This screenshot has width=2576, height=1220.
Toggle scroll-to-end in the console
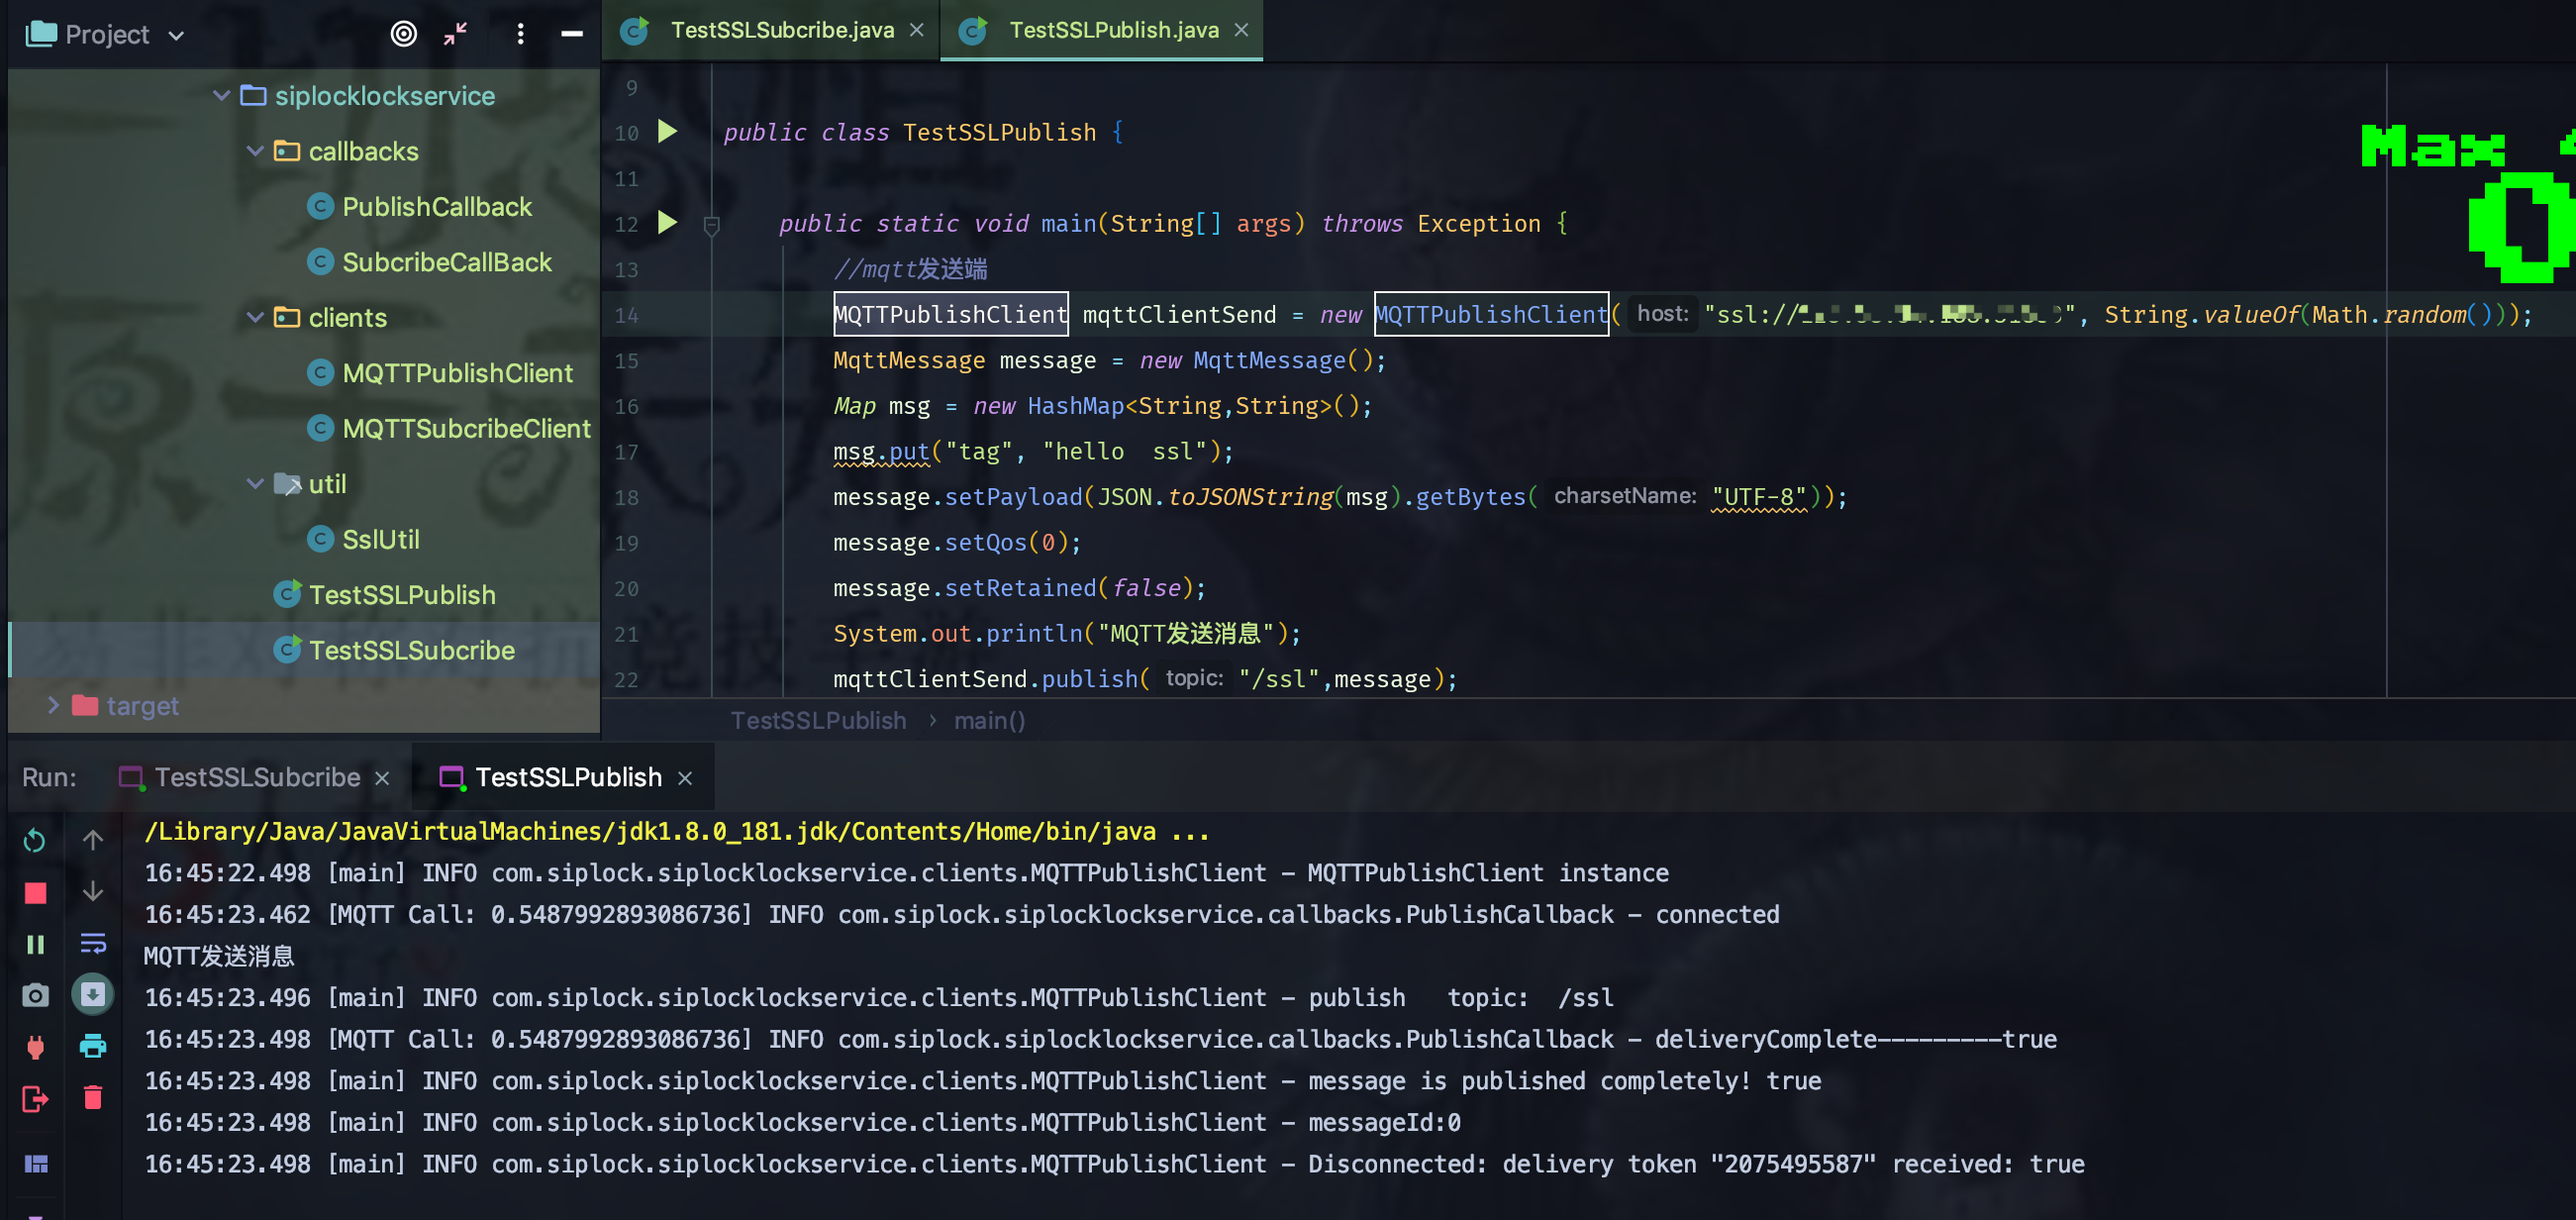pyautogui.click(x=93, y=995)
